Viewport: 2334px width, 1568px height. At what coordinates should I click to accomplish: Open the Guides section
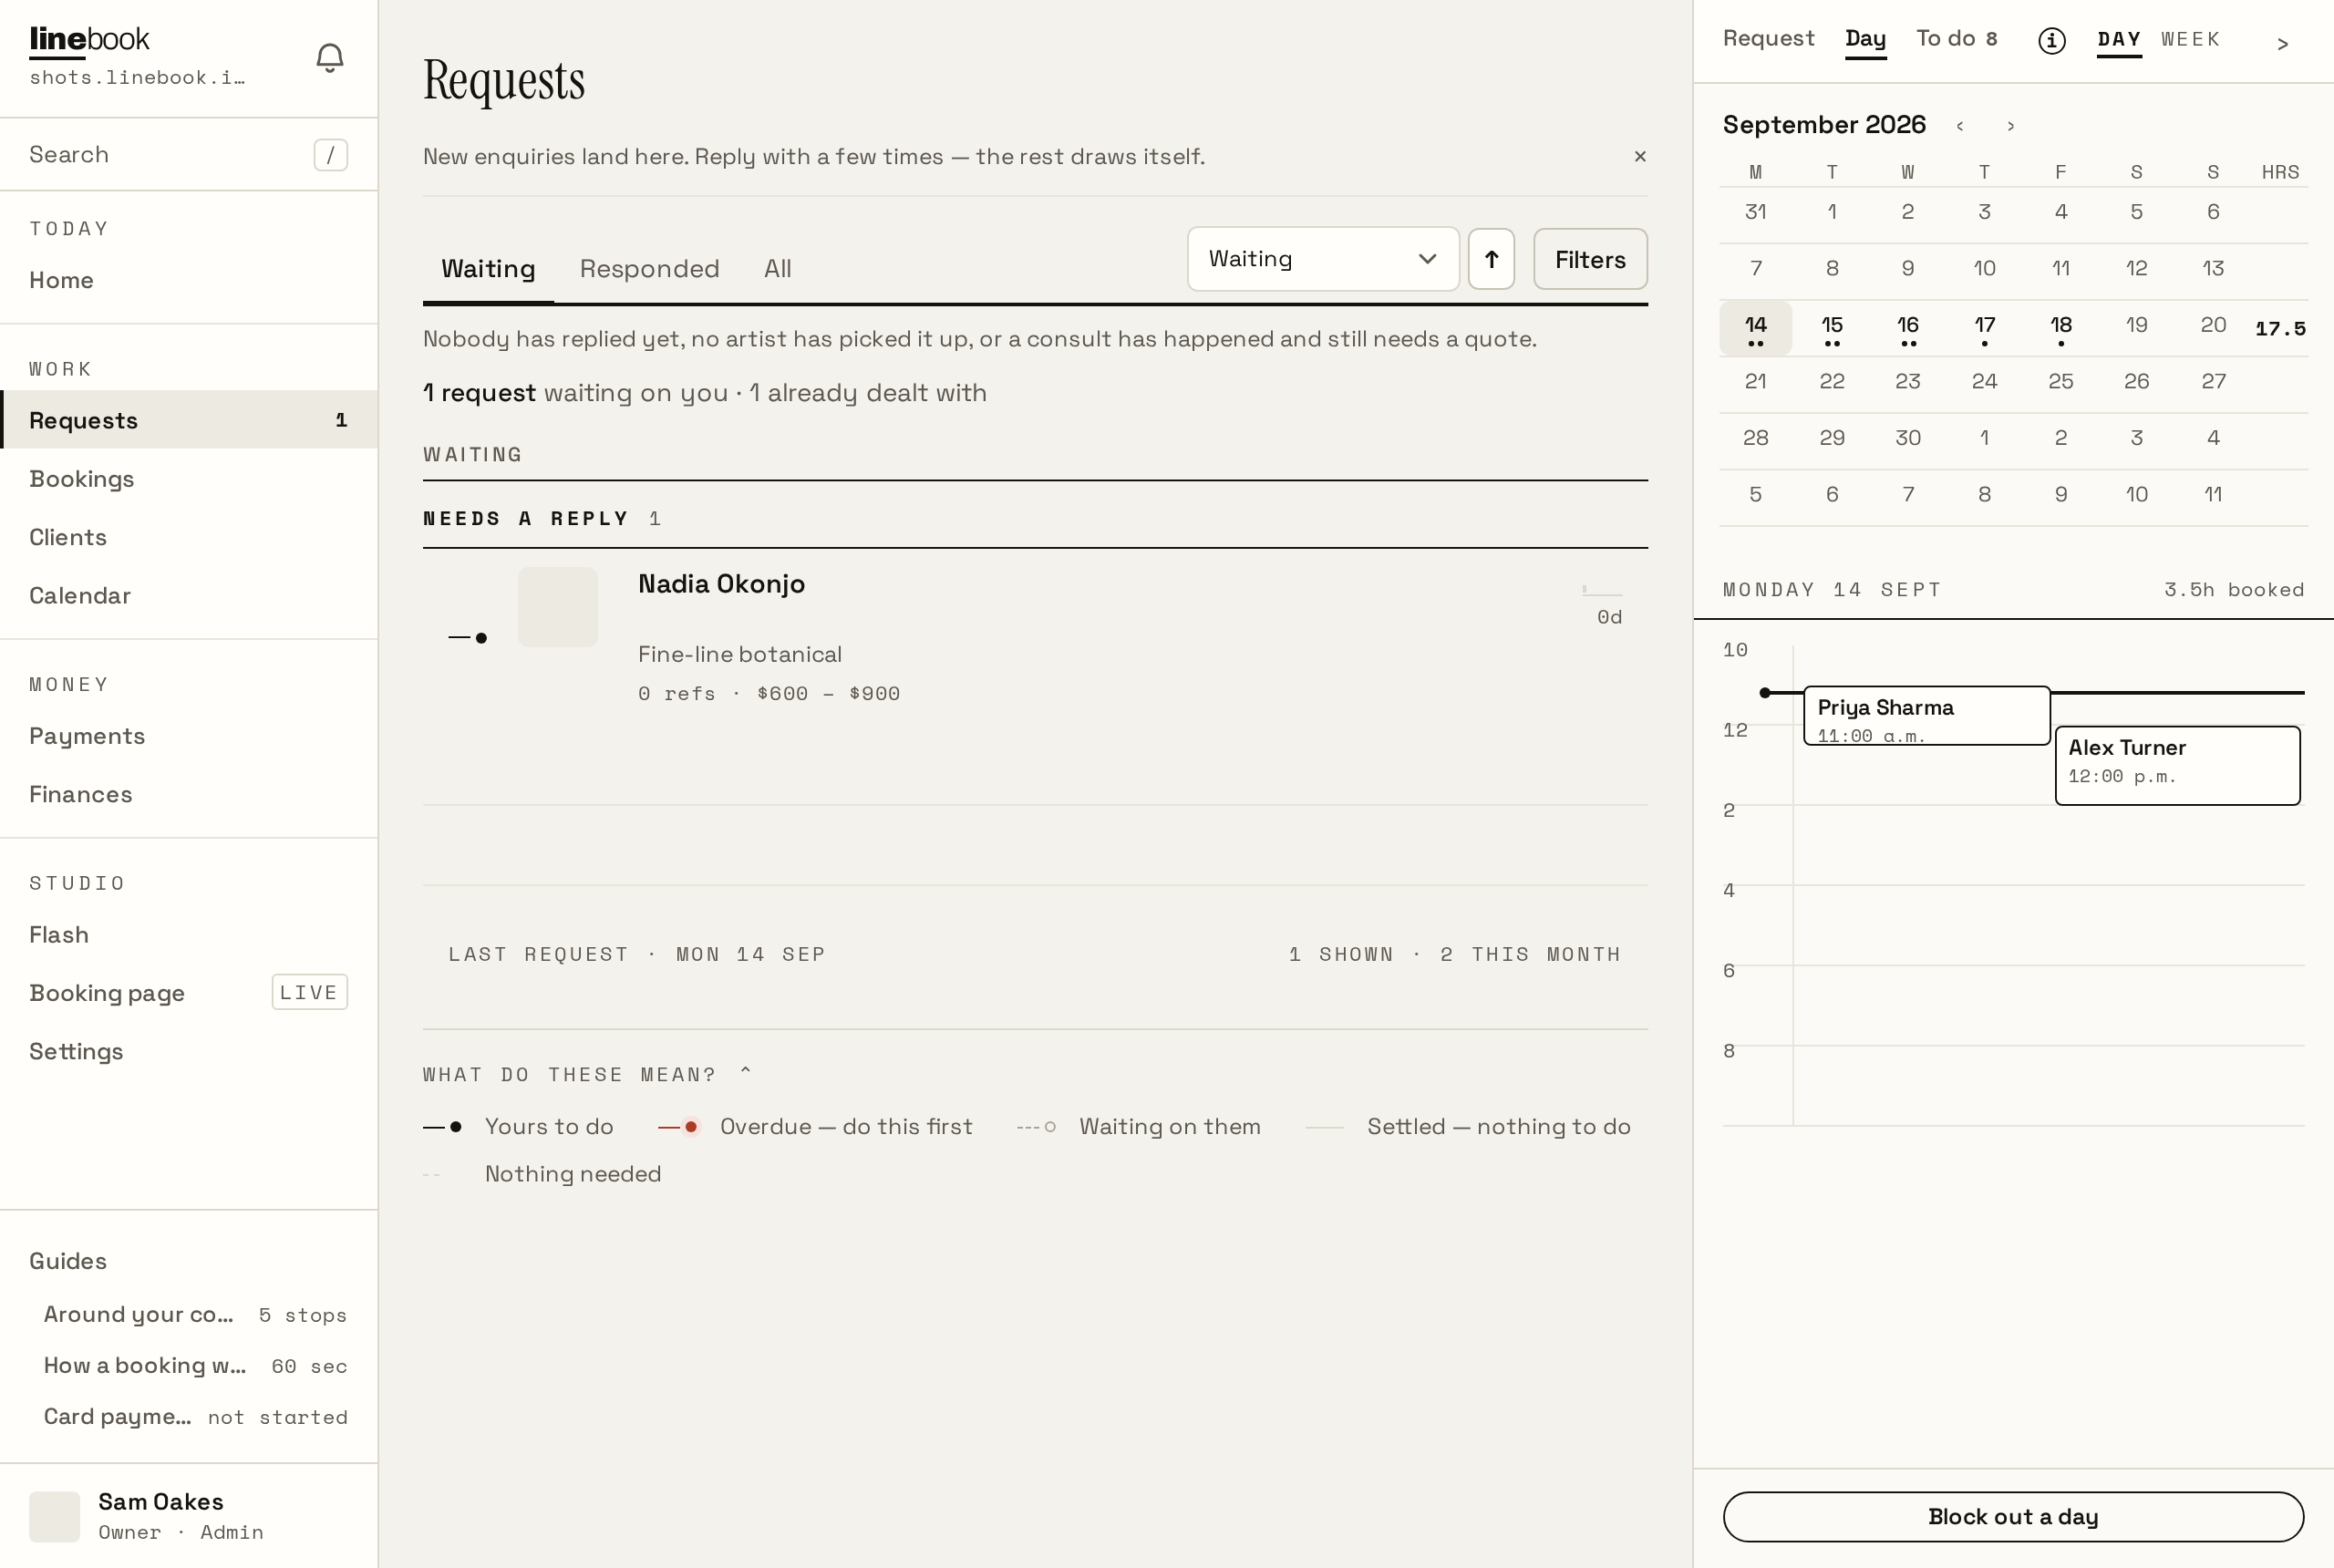click(x=68, y=1261)
